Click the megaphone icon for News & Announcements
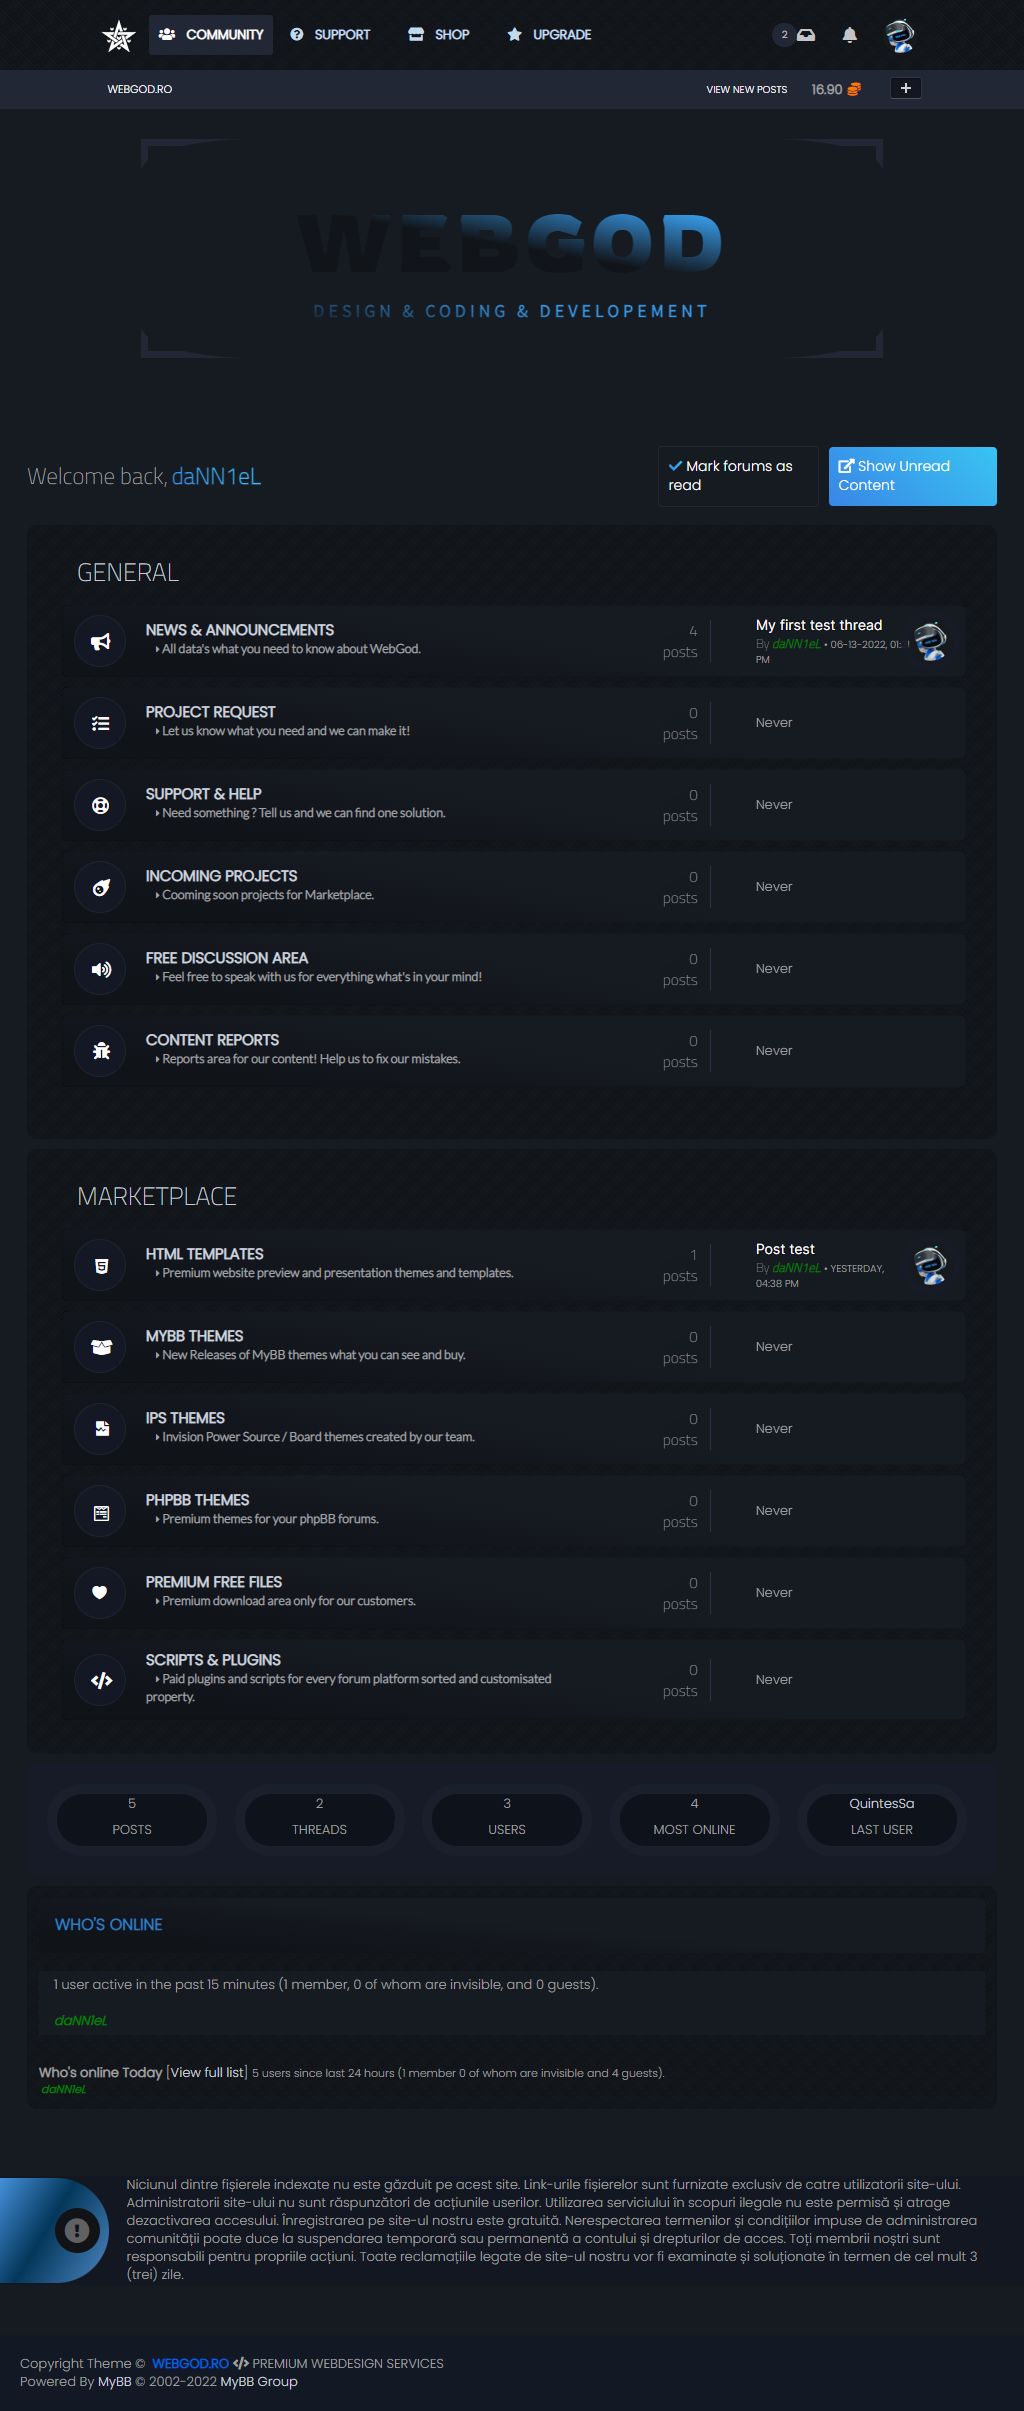This screenshot has height=2411, width=1024. [101, 641]
